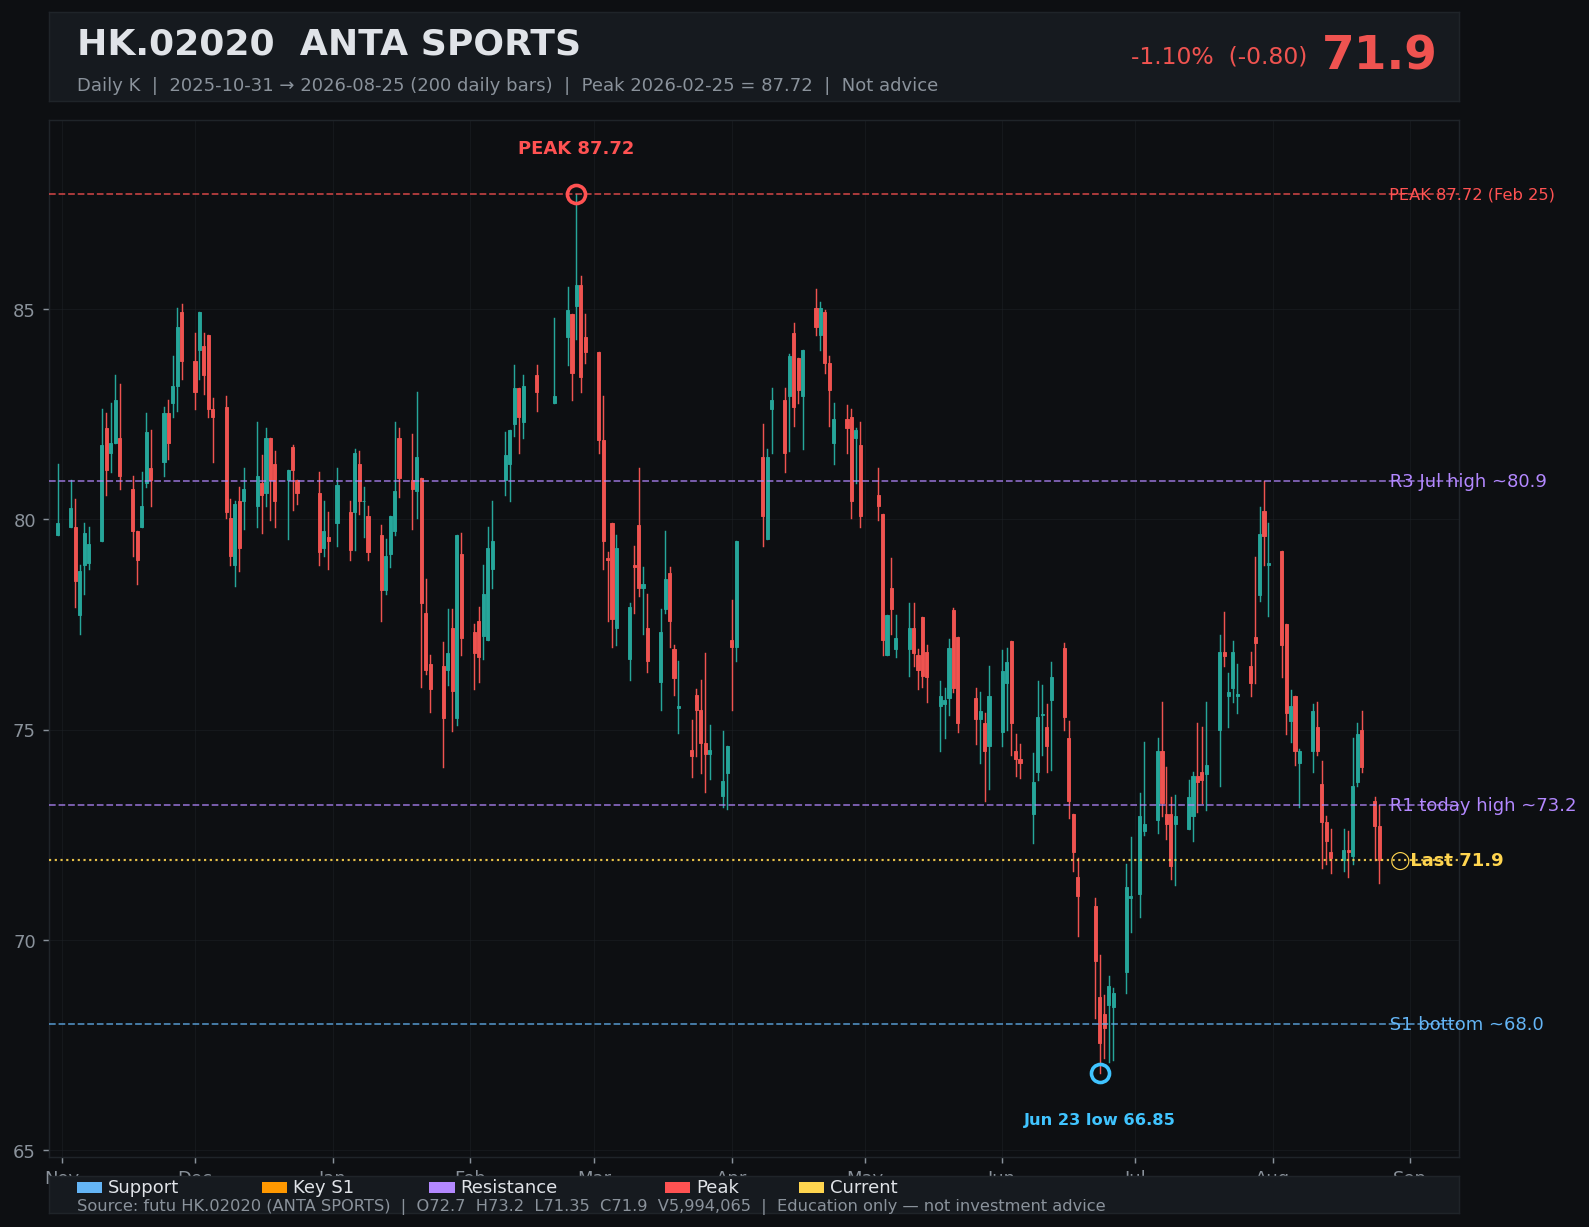The height and width of the screenshot is (1227, 1589).
Task: Click the '(-0.80)' price change value
Action: (x=1268, y=57)
